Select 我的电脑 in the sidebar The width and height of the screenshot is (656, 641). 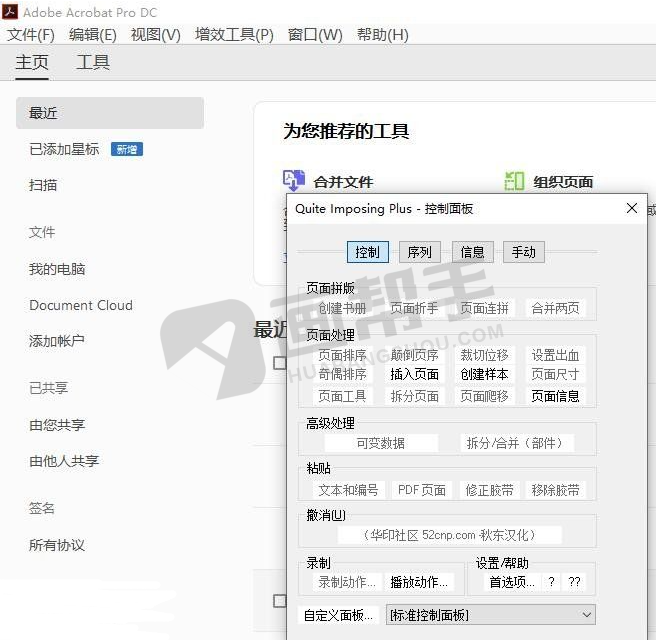[57, 269]
